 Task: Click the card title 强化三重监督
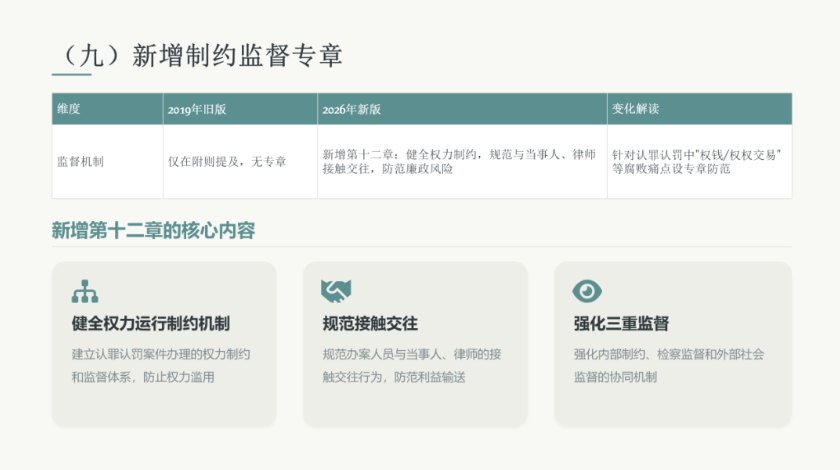tap(621, 324)
